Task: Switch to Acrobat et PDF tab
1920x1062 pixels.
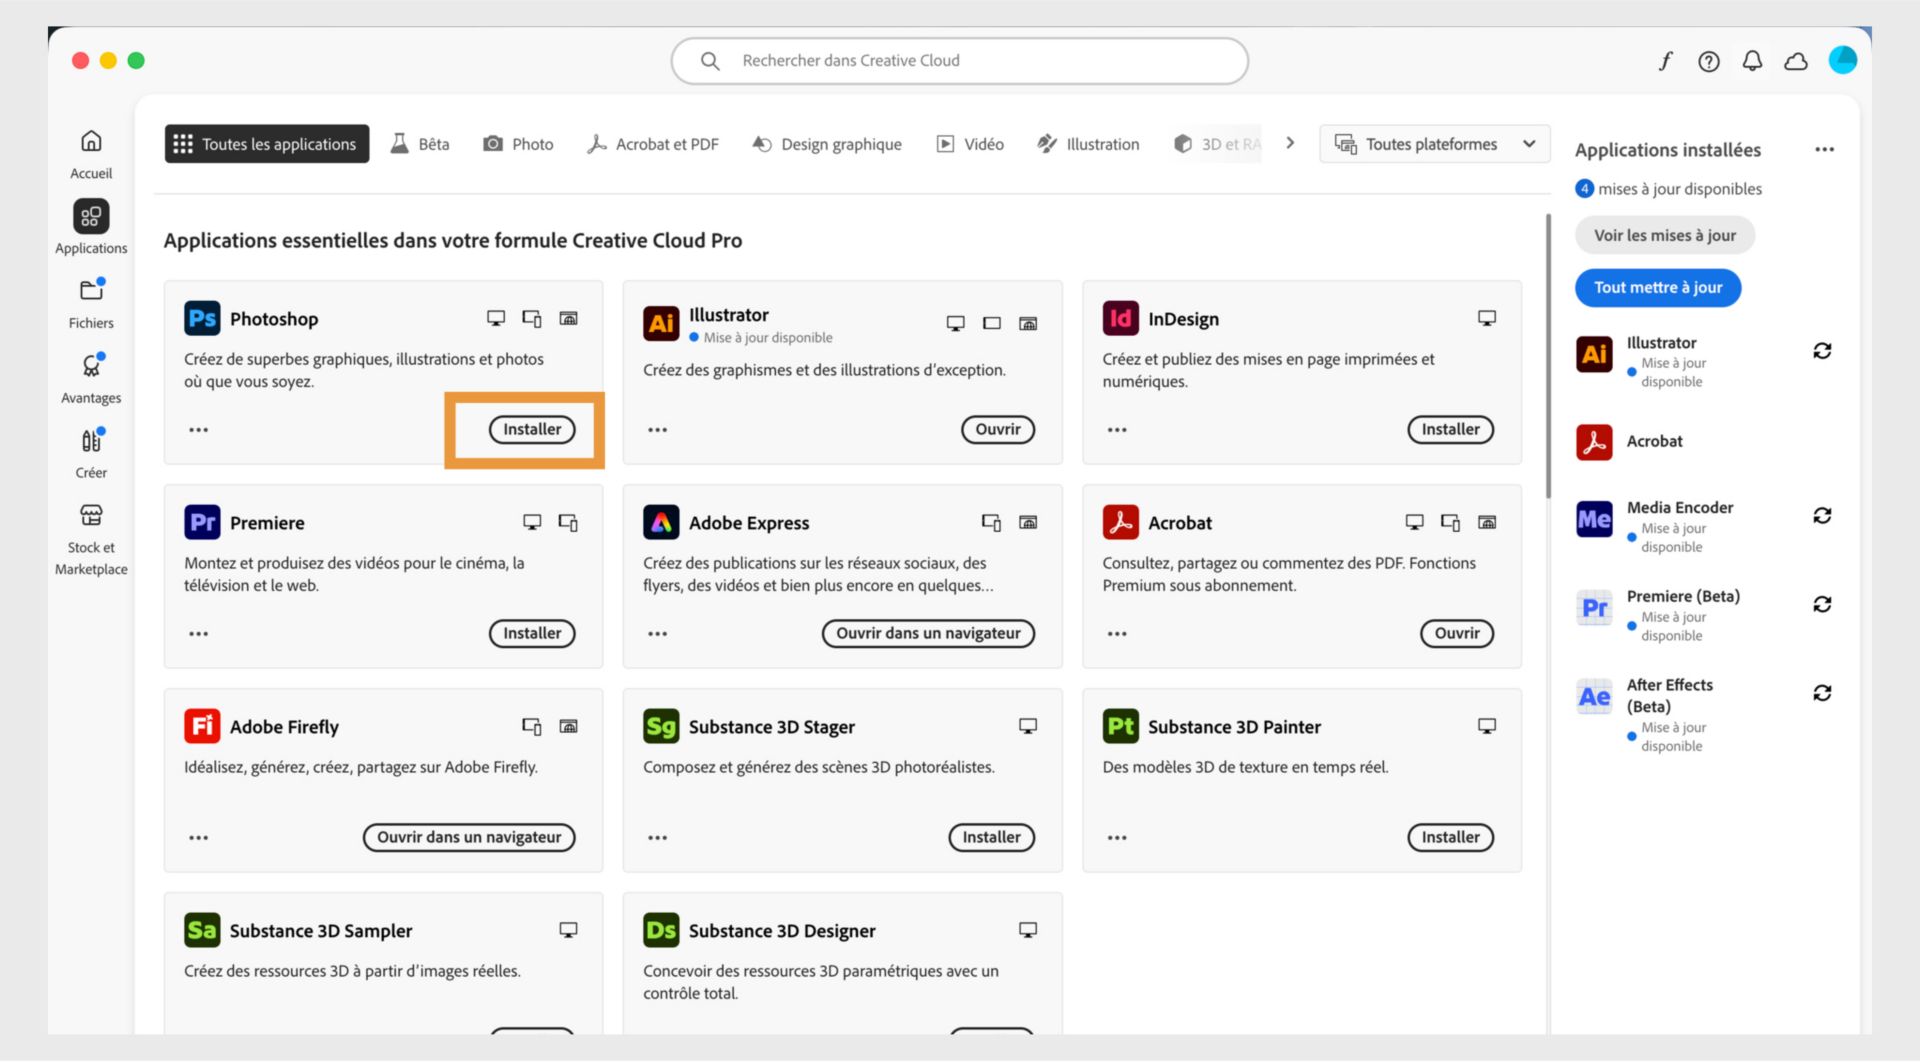Action: click(653, 144)
